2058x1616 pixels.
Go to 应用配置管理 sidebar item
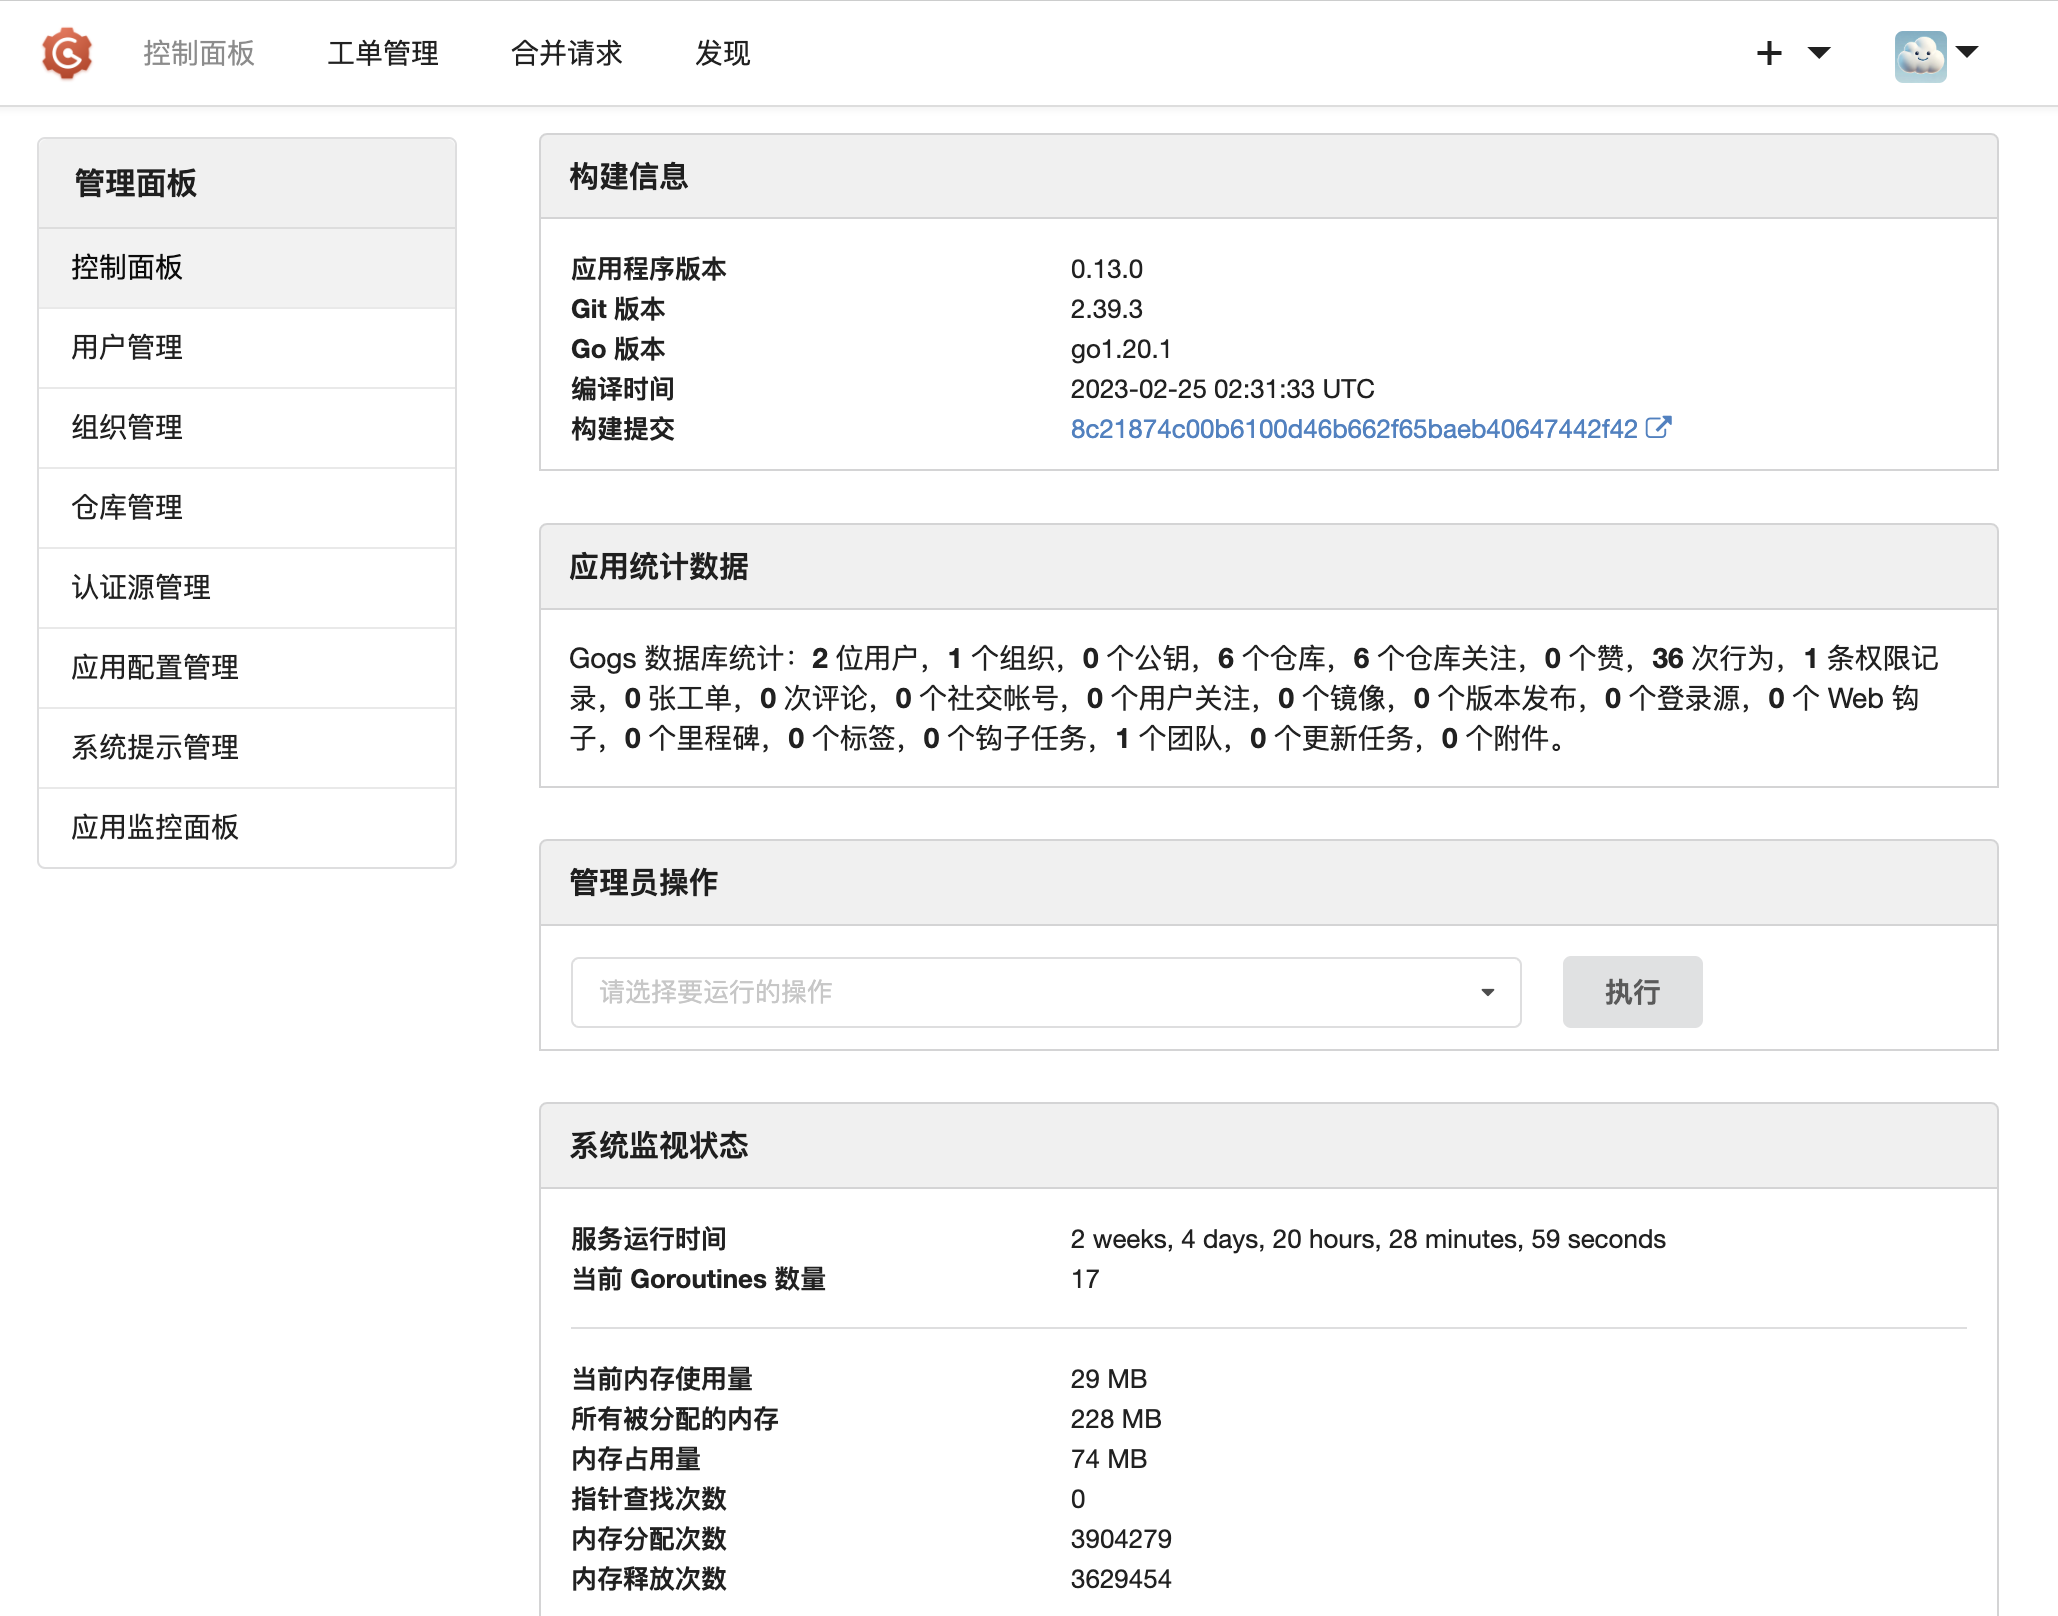(155, 667)
